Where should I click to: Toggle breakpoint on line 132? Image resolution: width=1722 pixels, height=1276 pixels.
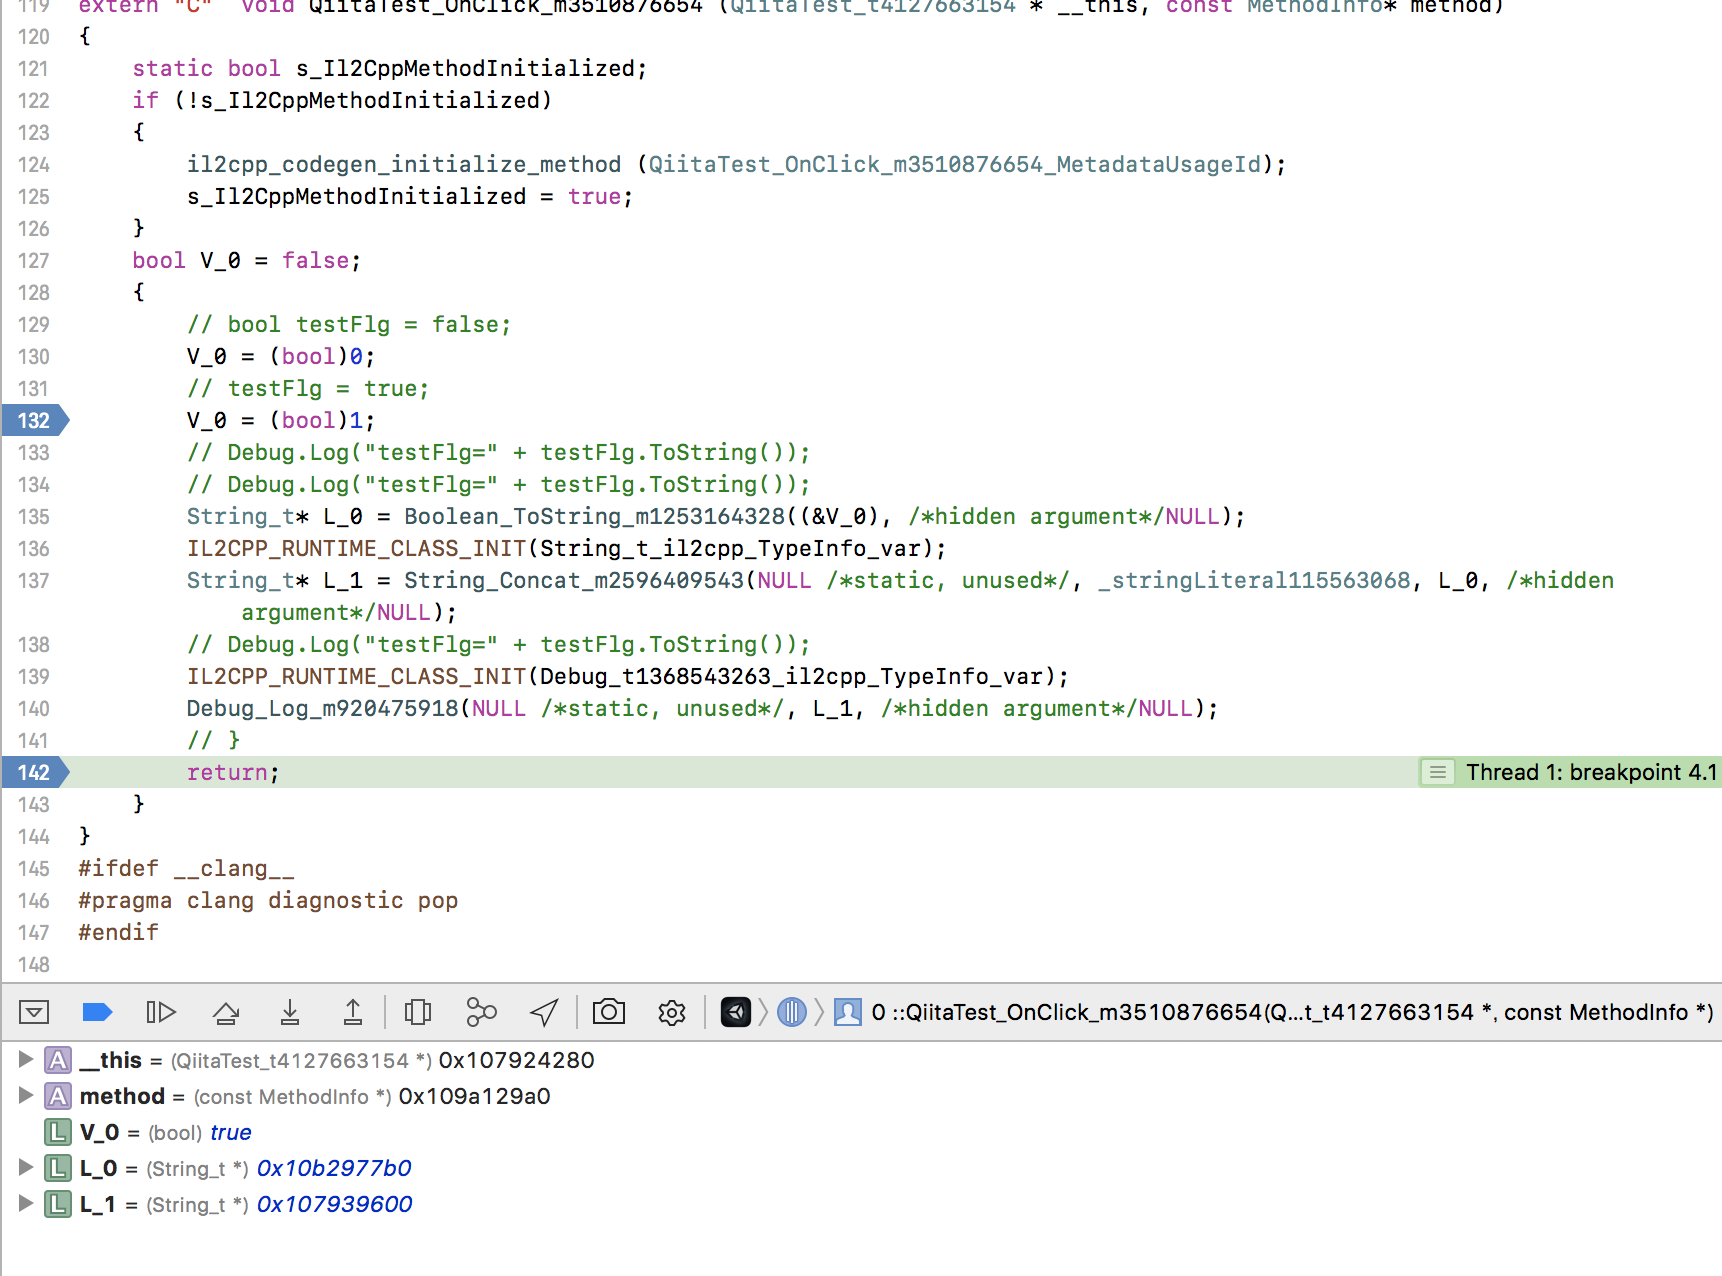(x=36, y=420)
